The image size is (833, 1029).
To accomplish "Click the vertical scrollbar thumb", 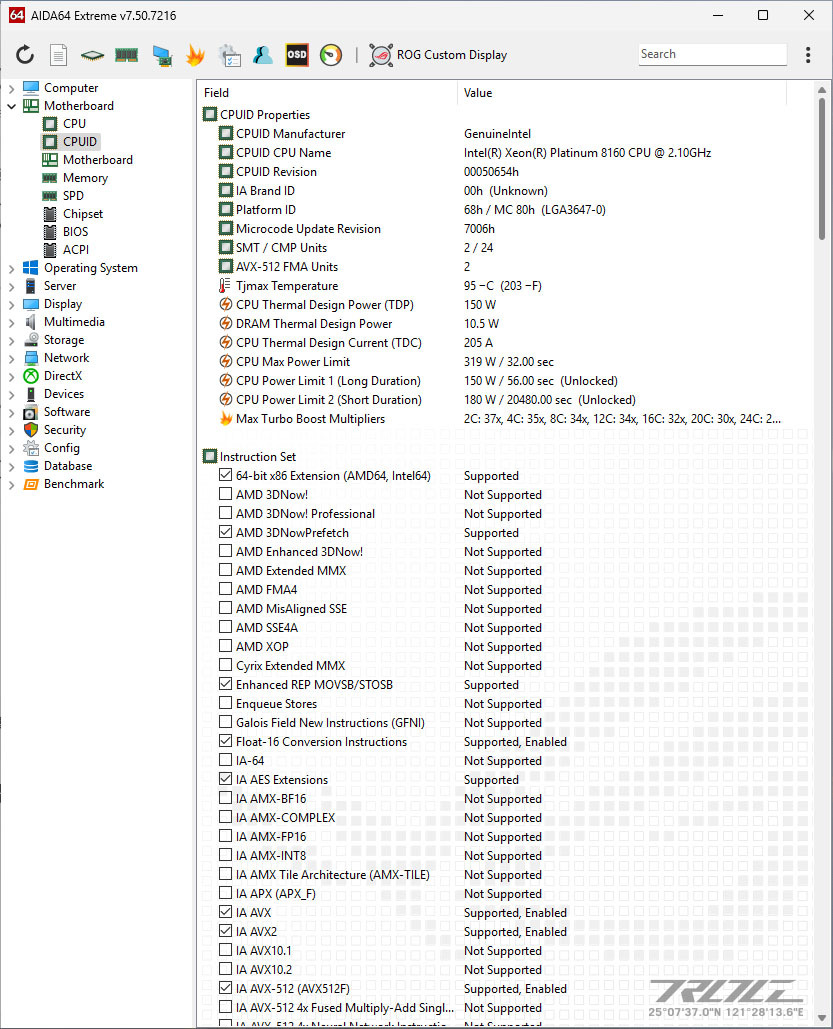I will [x=821, y=169].
